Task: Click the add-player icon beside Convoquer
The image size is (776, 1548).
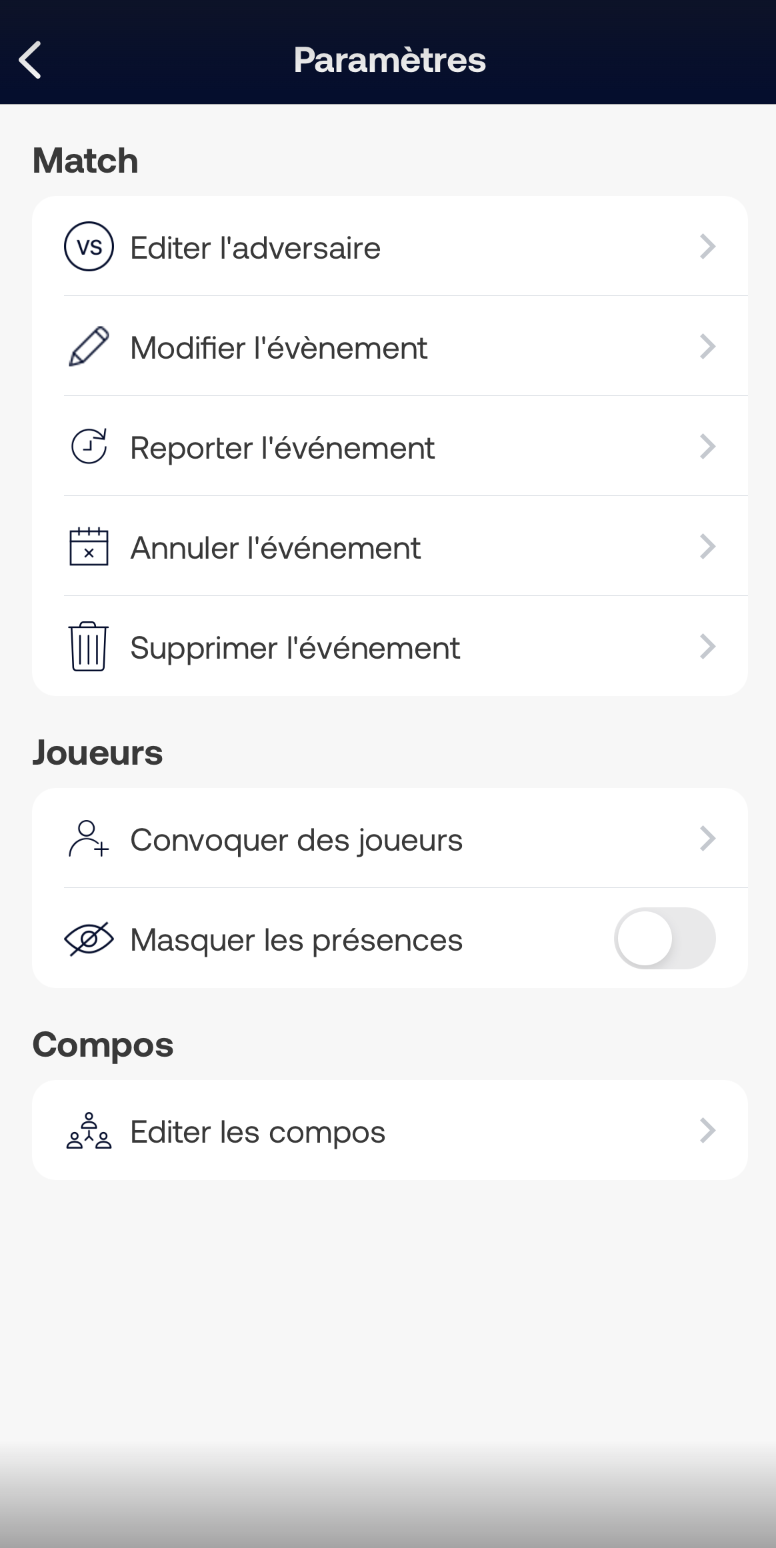Action: (x=89, y=839)
